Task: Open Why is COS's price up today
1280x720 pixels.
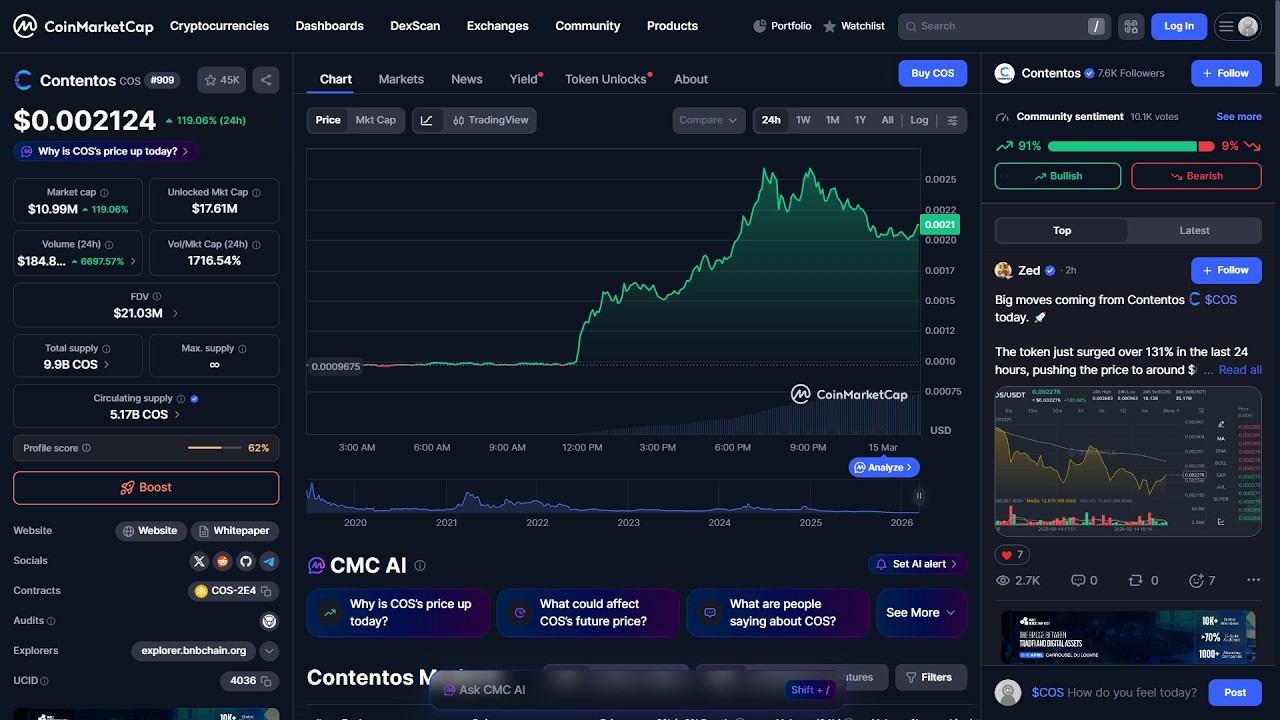Action: pyautogui.click(x=106, y=151)
